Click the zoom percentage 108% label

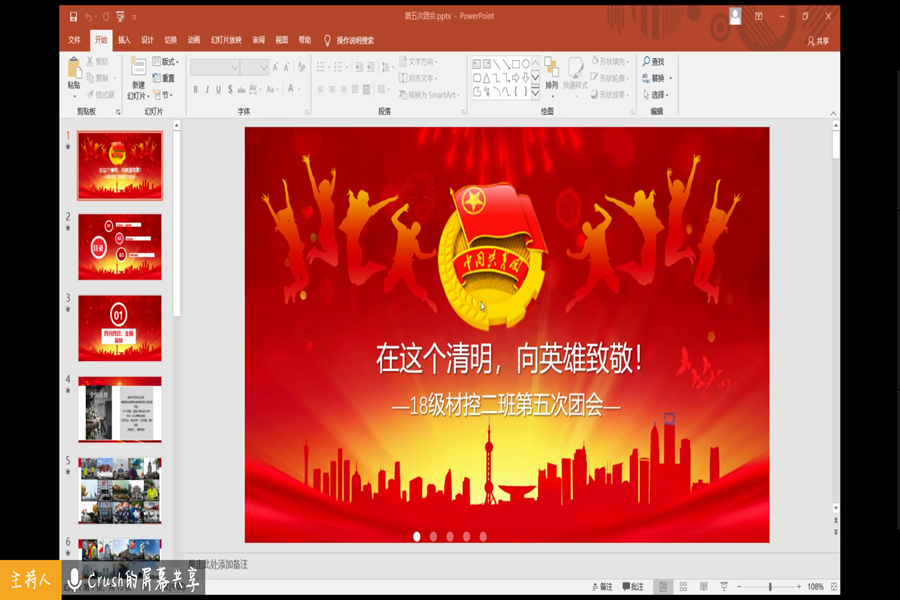pos(815,586)
